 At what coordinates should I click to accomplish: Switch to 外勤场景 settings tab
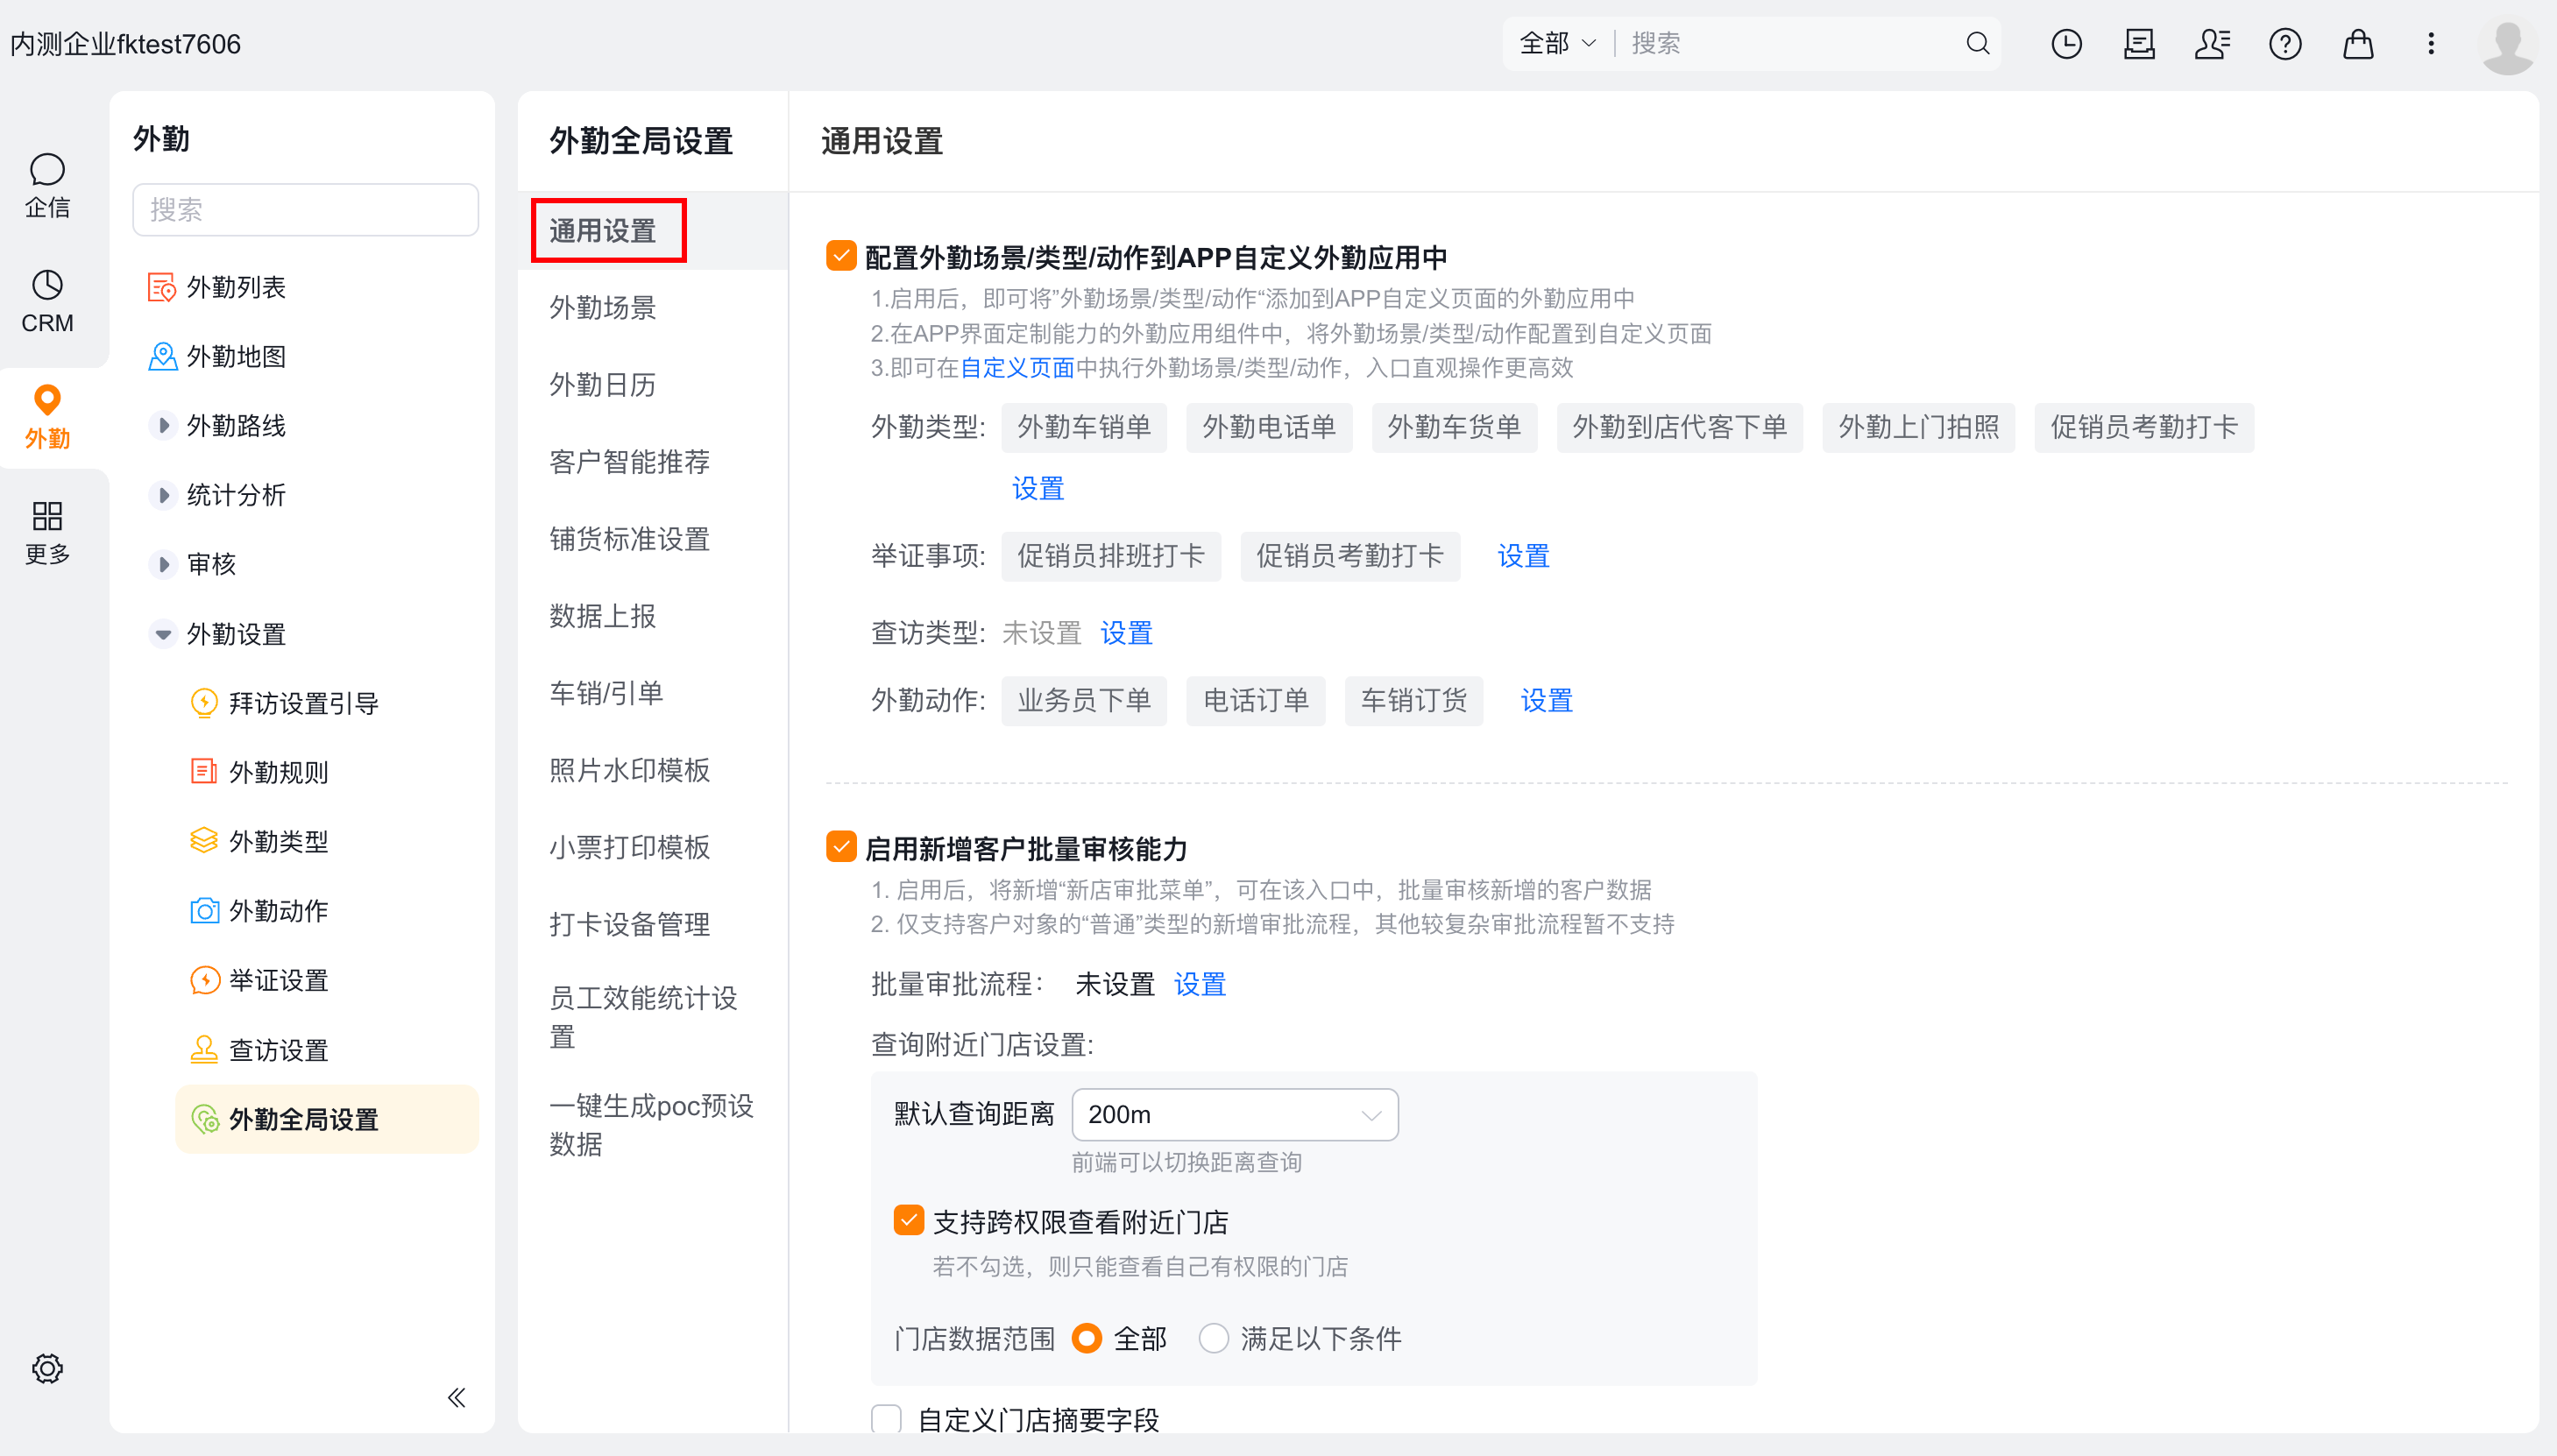click(653, 308)
